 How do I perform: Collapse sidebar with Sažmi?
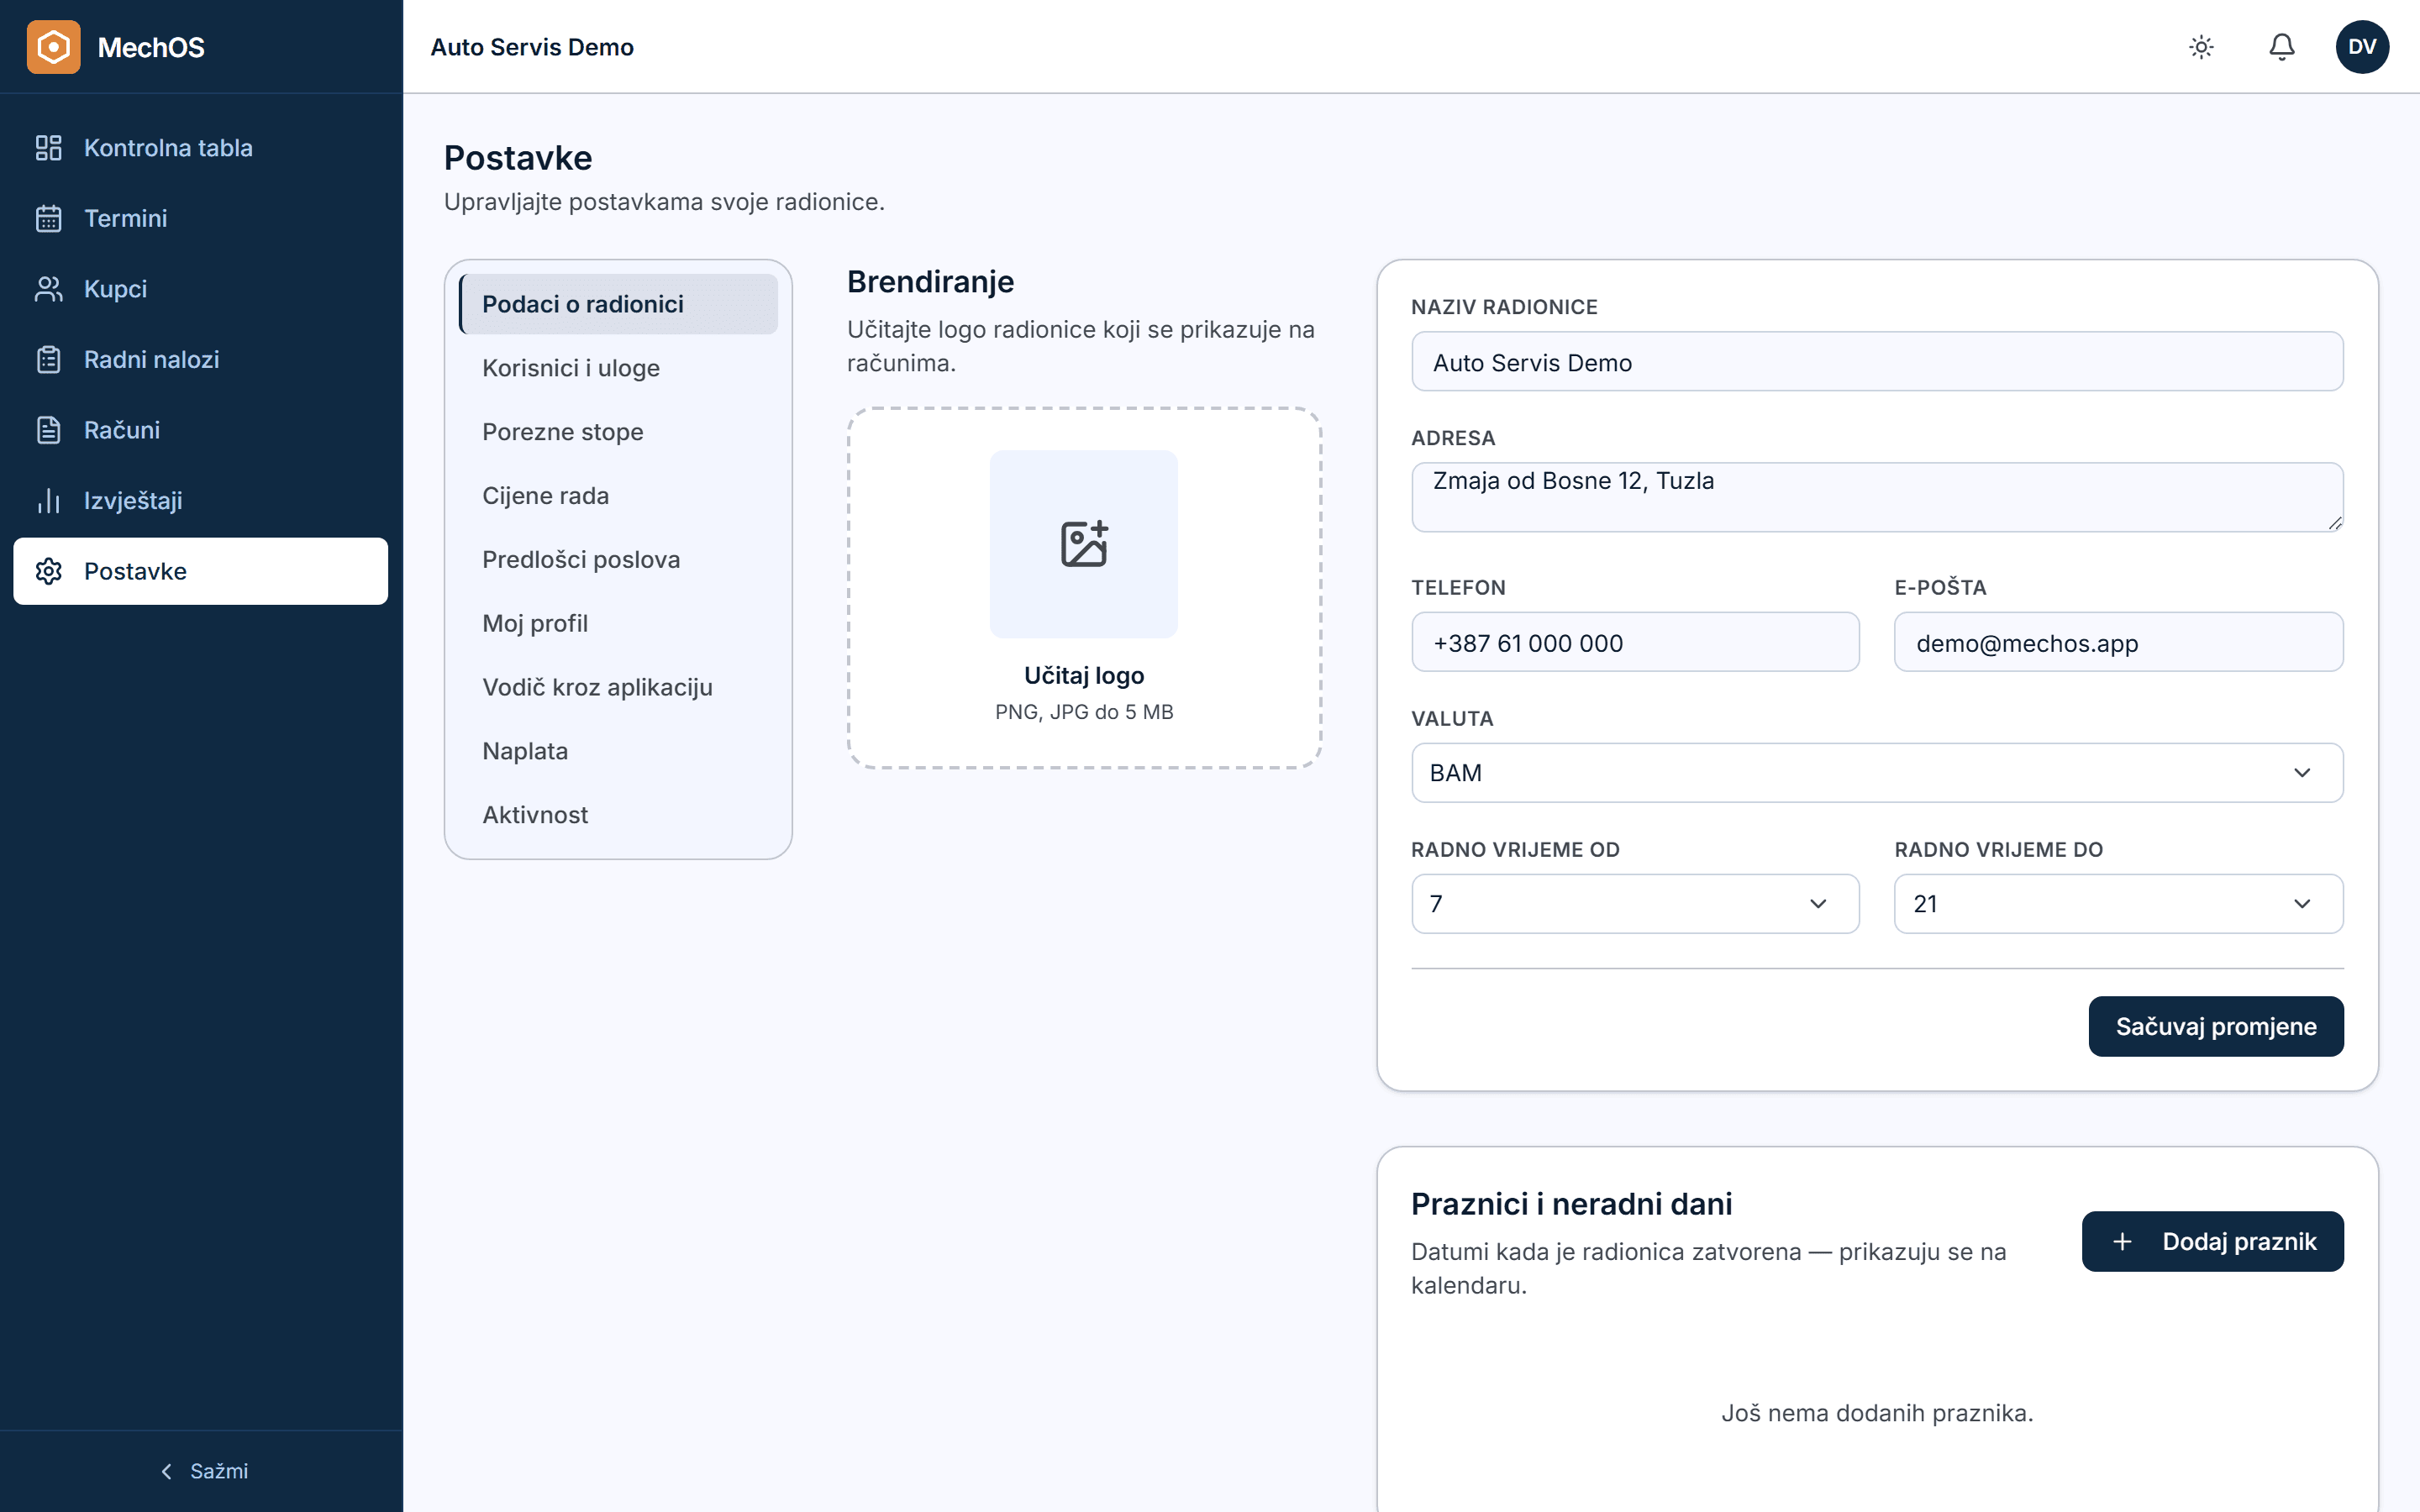[x=203, y=1471]
